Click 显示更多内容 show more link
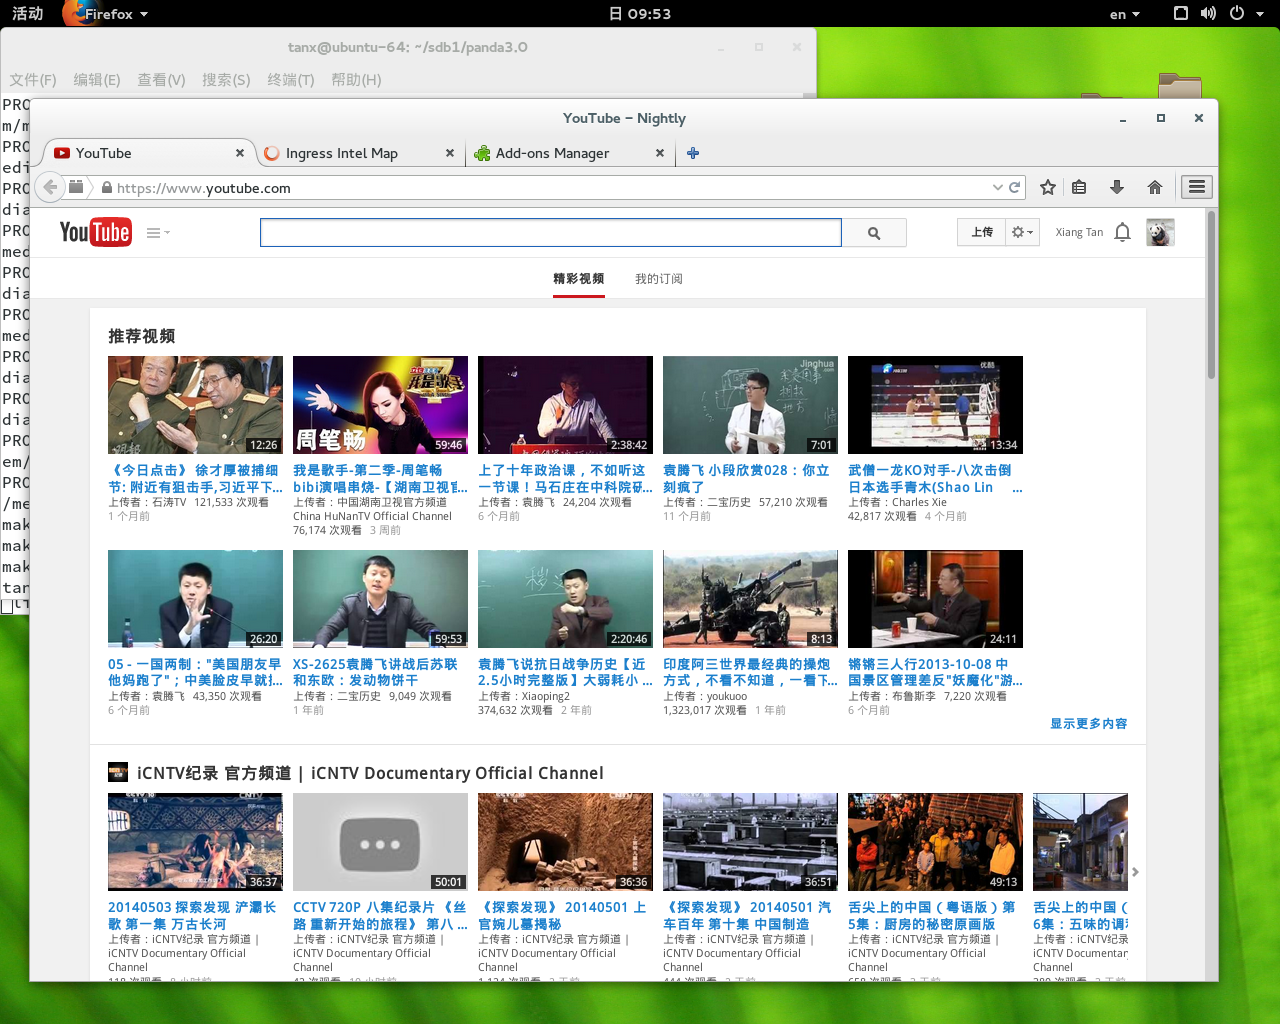This screenshot has width=1280, height=1024. (1088, 723)
